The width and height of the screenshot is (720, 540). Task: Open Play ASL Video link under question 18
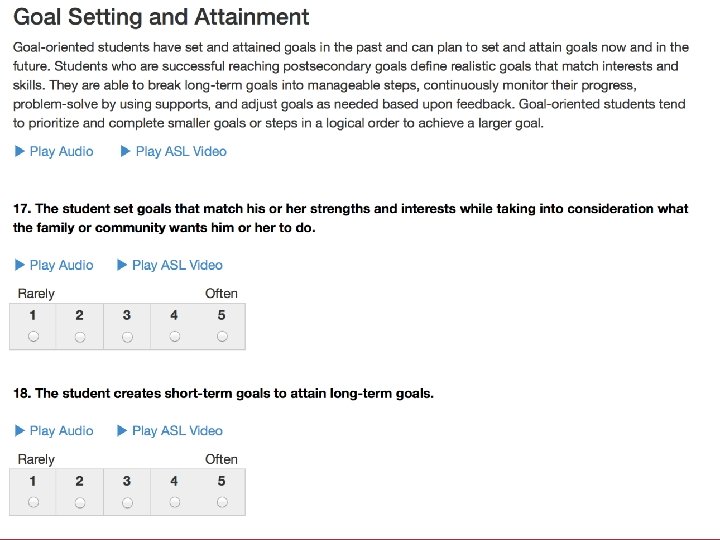[x=170, y=431]
